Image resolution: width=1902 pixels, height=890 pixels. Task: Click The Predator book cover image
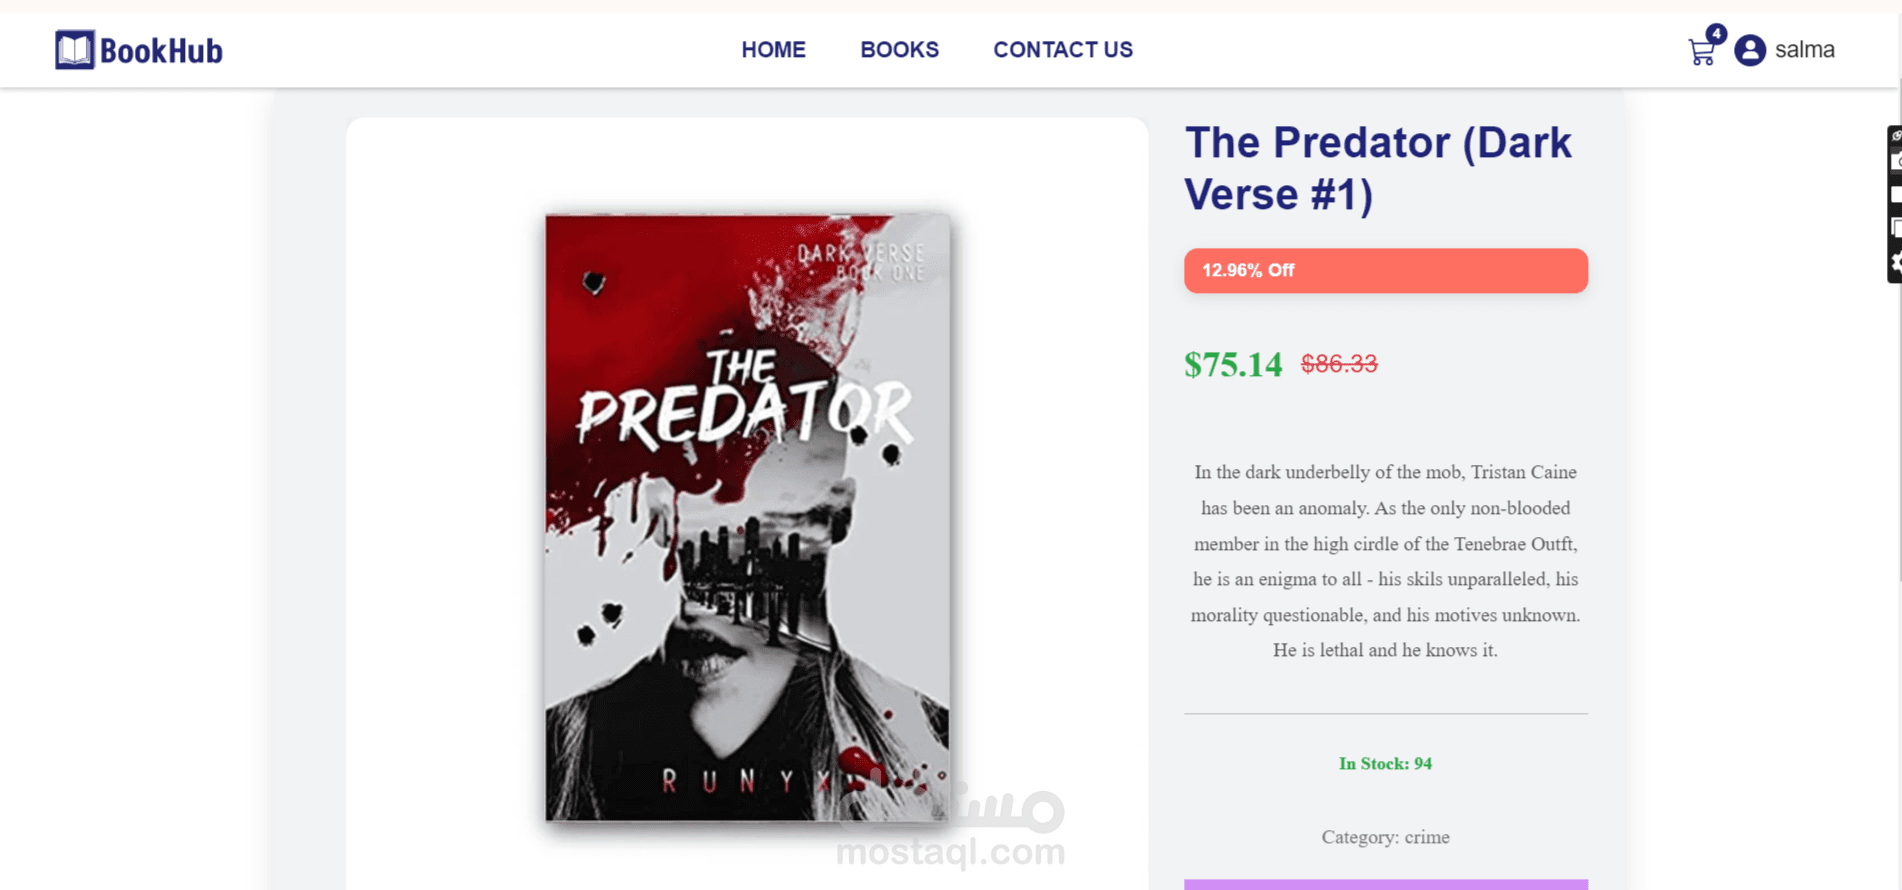pos(747,517)
